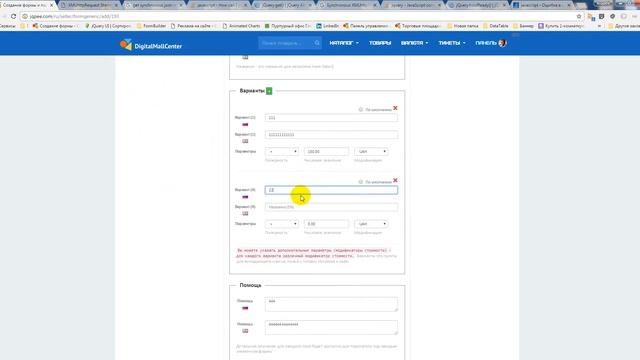
Task: Open the Новая папка bookmark folder
Action: pos(463,26)
